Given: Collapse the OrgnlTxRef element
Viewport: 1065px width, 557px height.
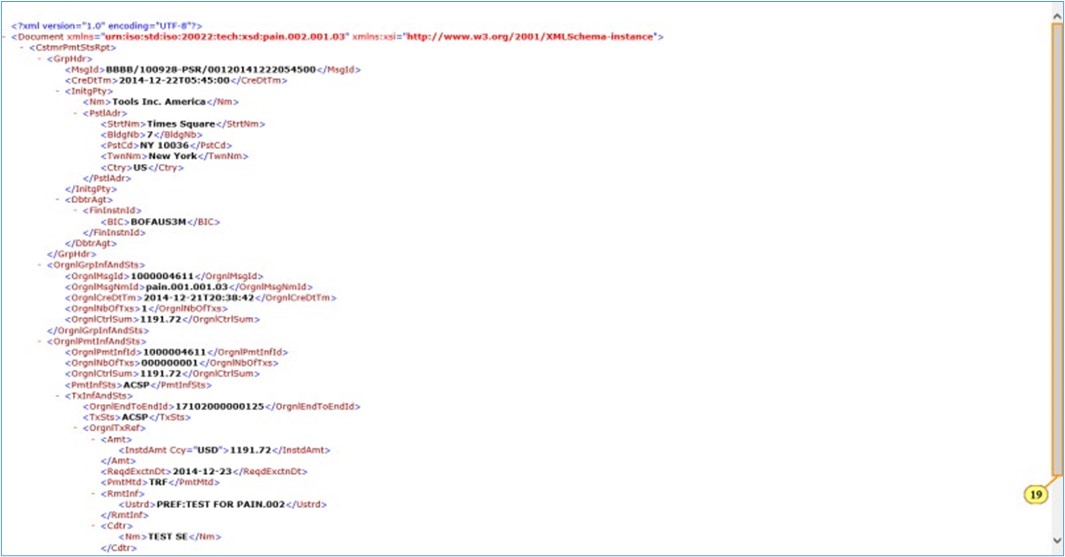Looking at the screenshot, I should (x=76, y=428).
